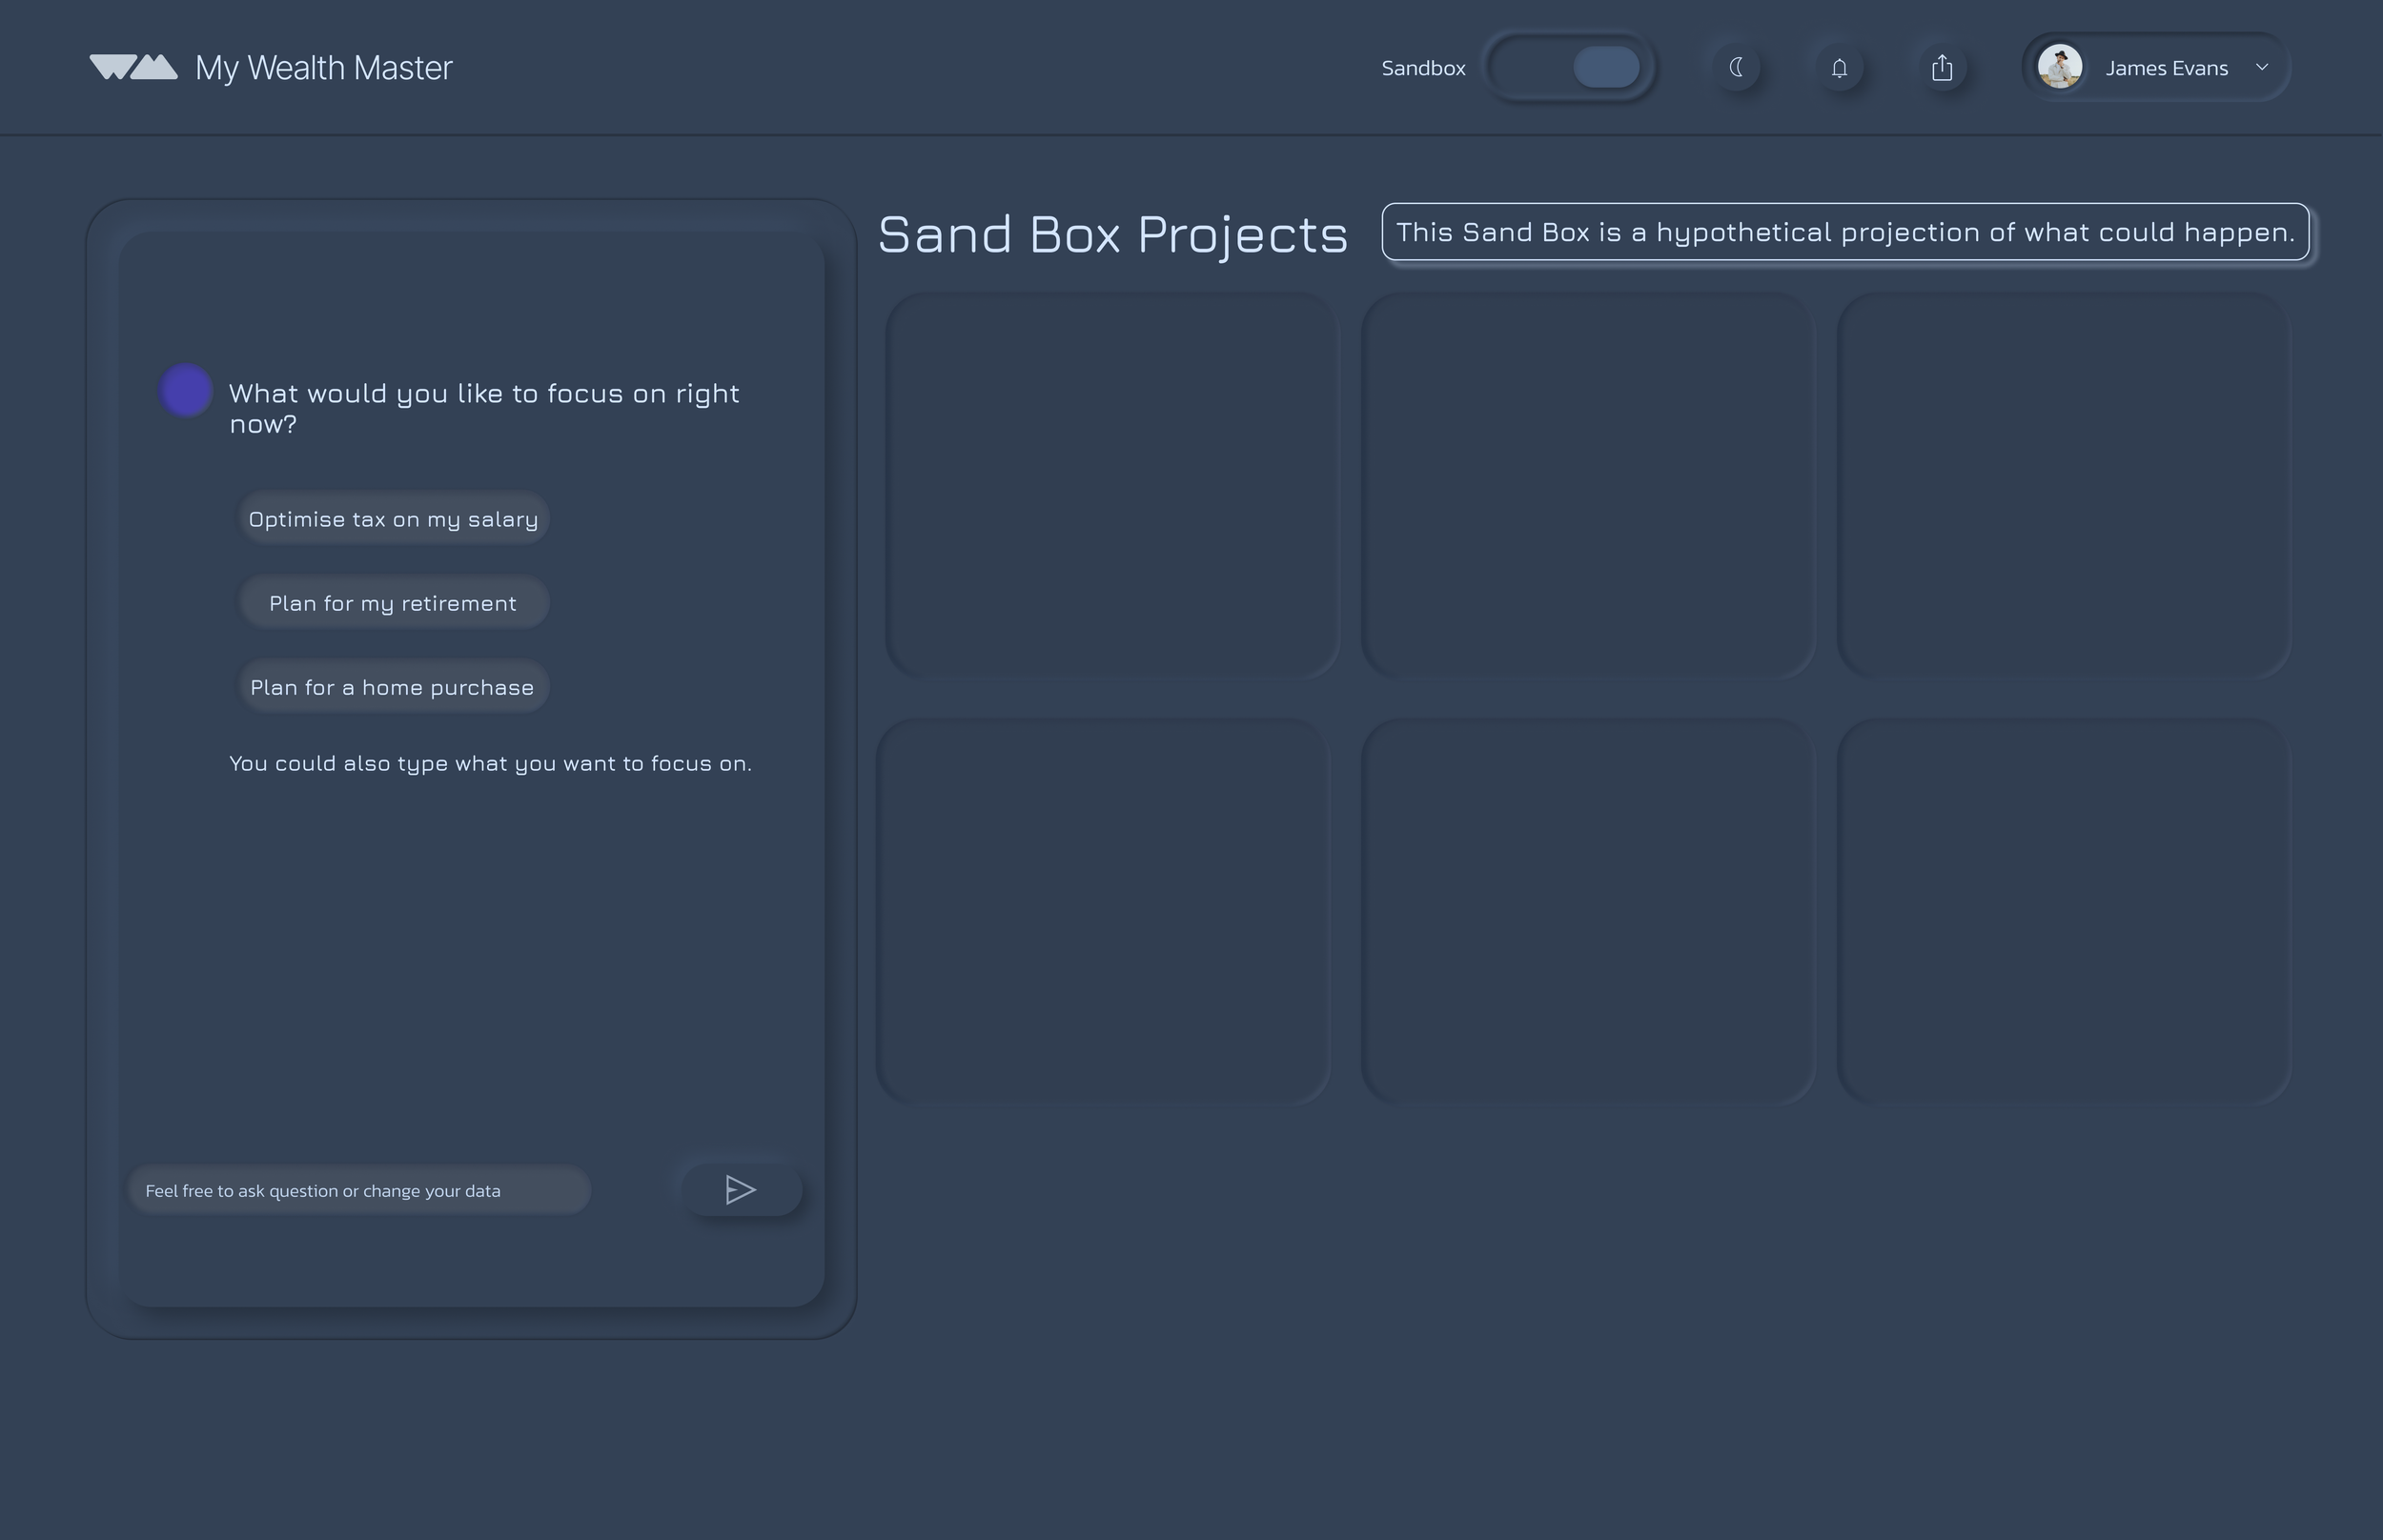2383x1540 pixels.
Task: Open the top-right sandbox project card
Action: (2063, 485)
